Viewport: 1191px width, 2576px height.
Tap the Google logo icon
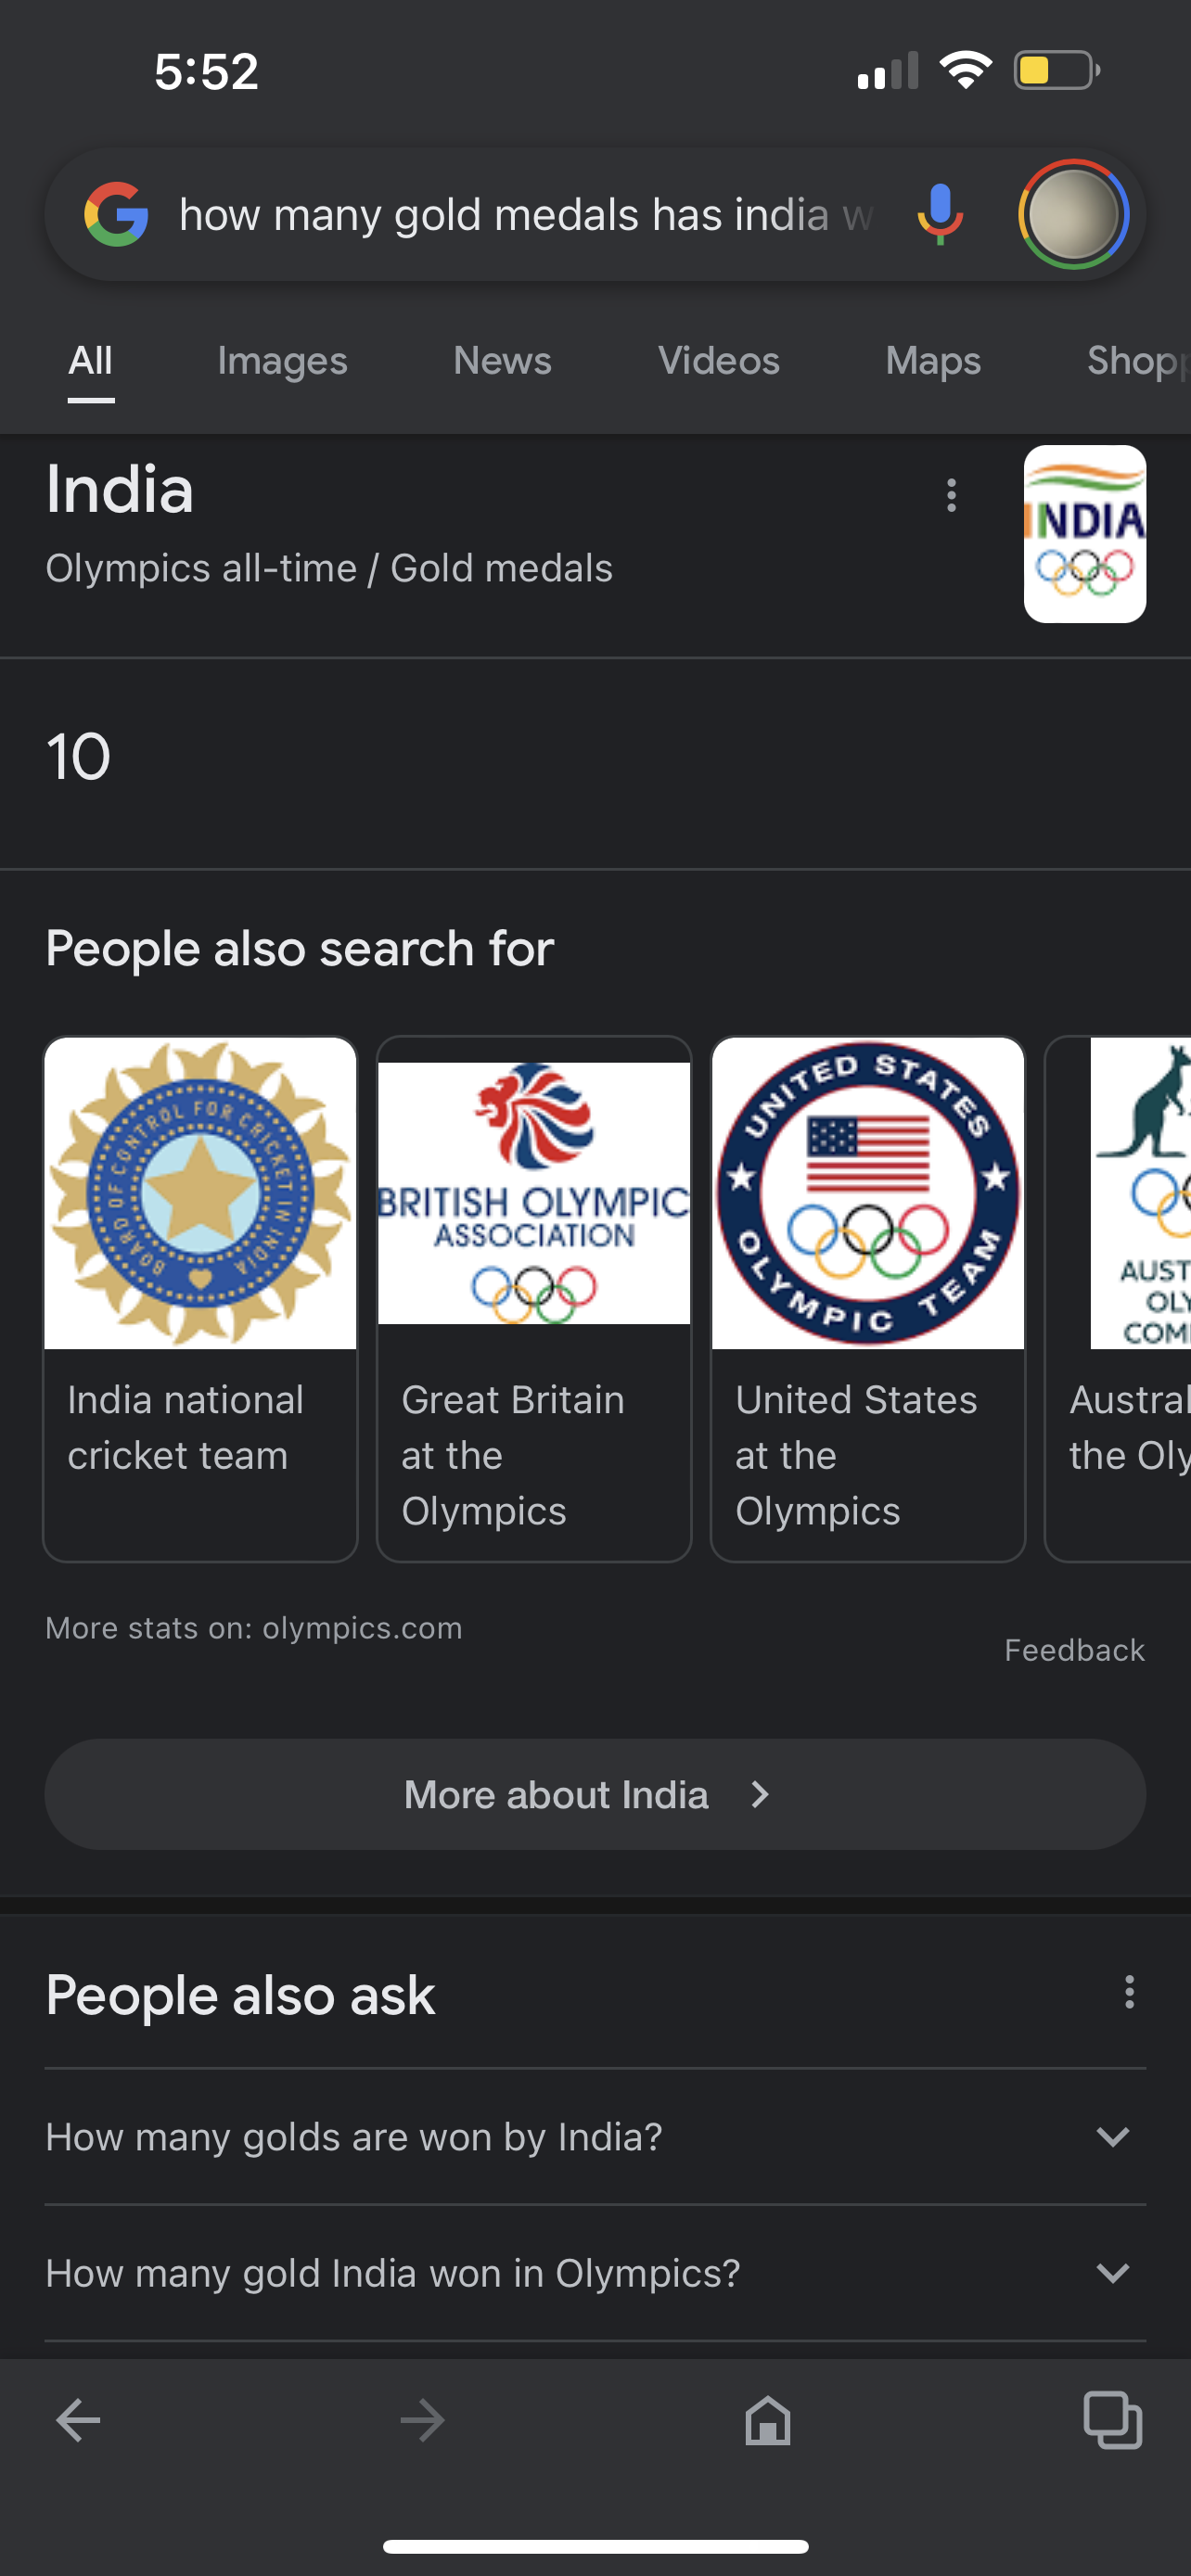116,214
